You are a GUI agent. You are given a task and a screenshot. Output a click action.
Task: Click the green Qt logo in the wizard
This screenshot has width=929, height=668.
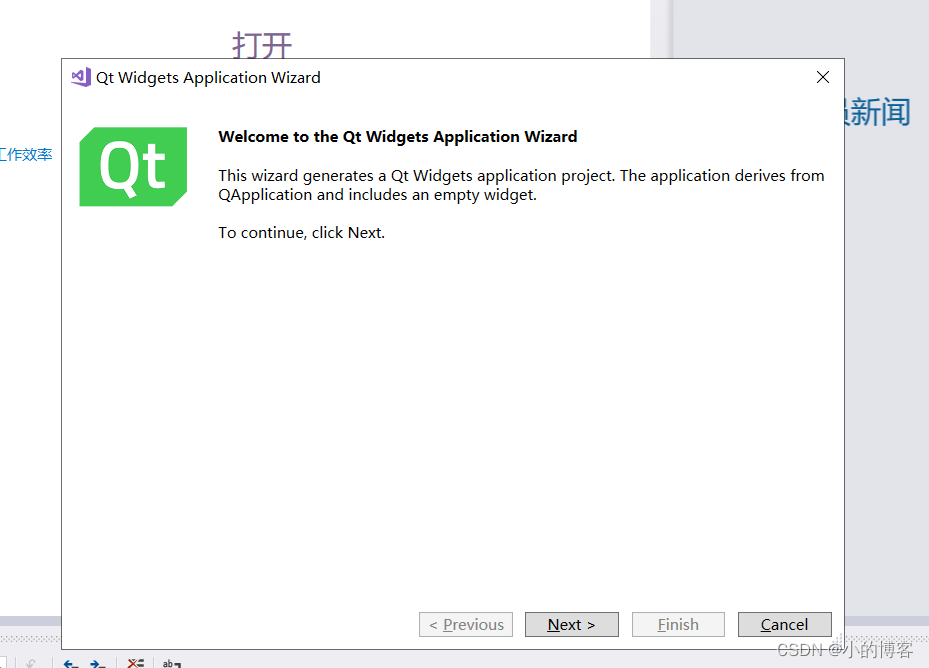point(133,166)
